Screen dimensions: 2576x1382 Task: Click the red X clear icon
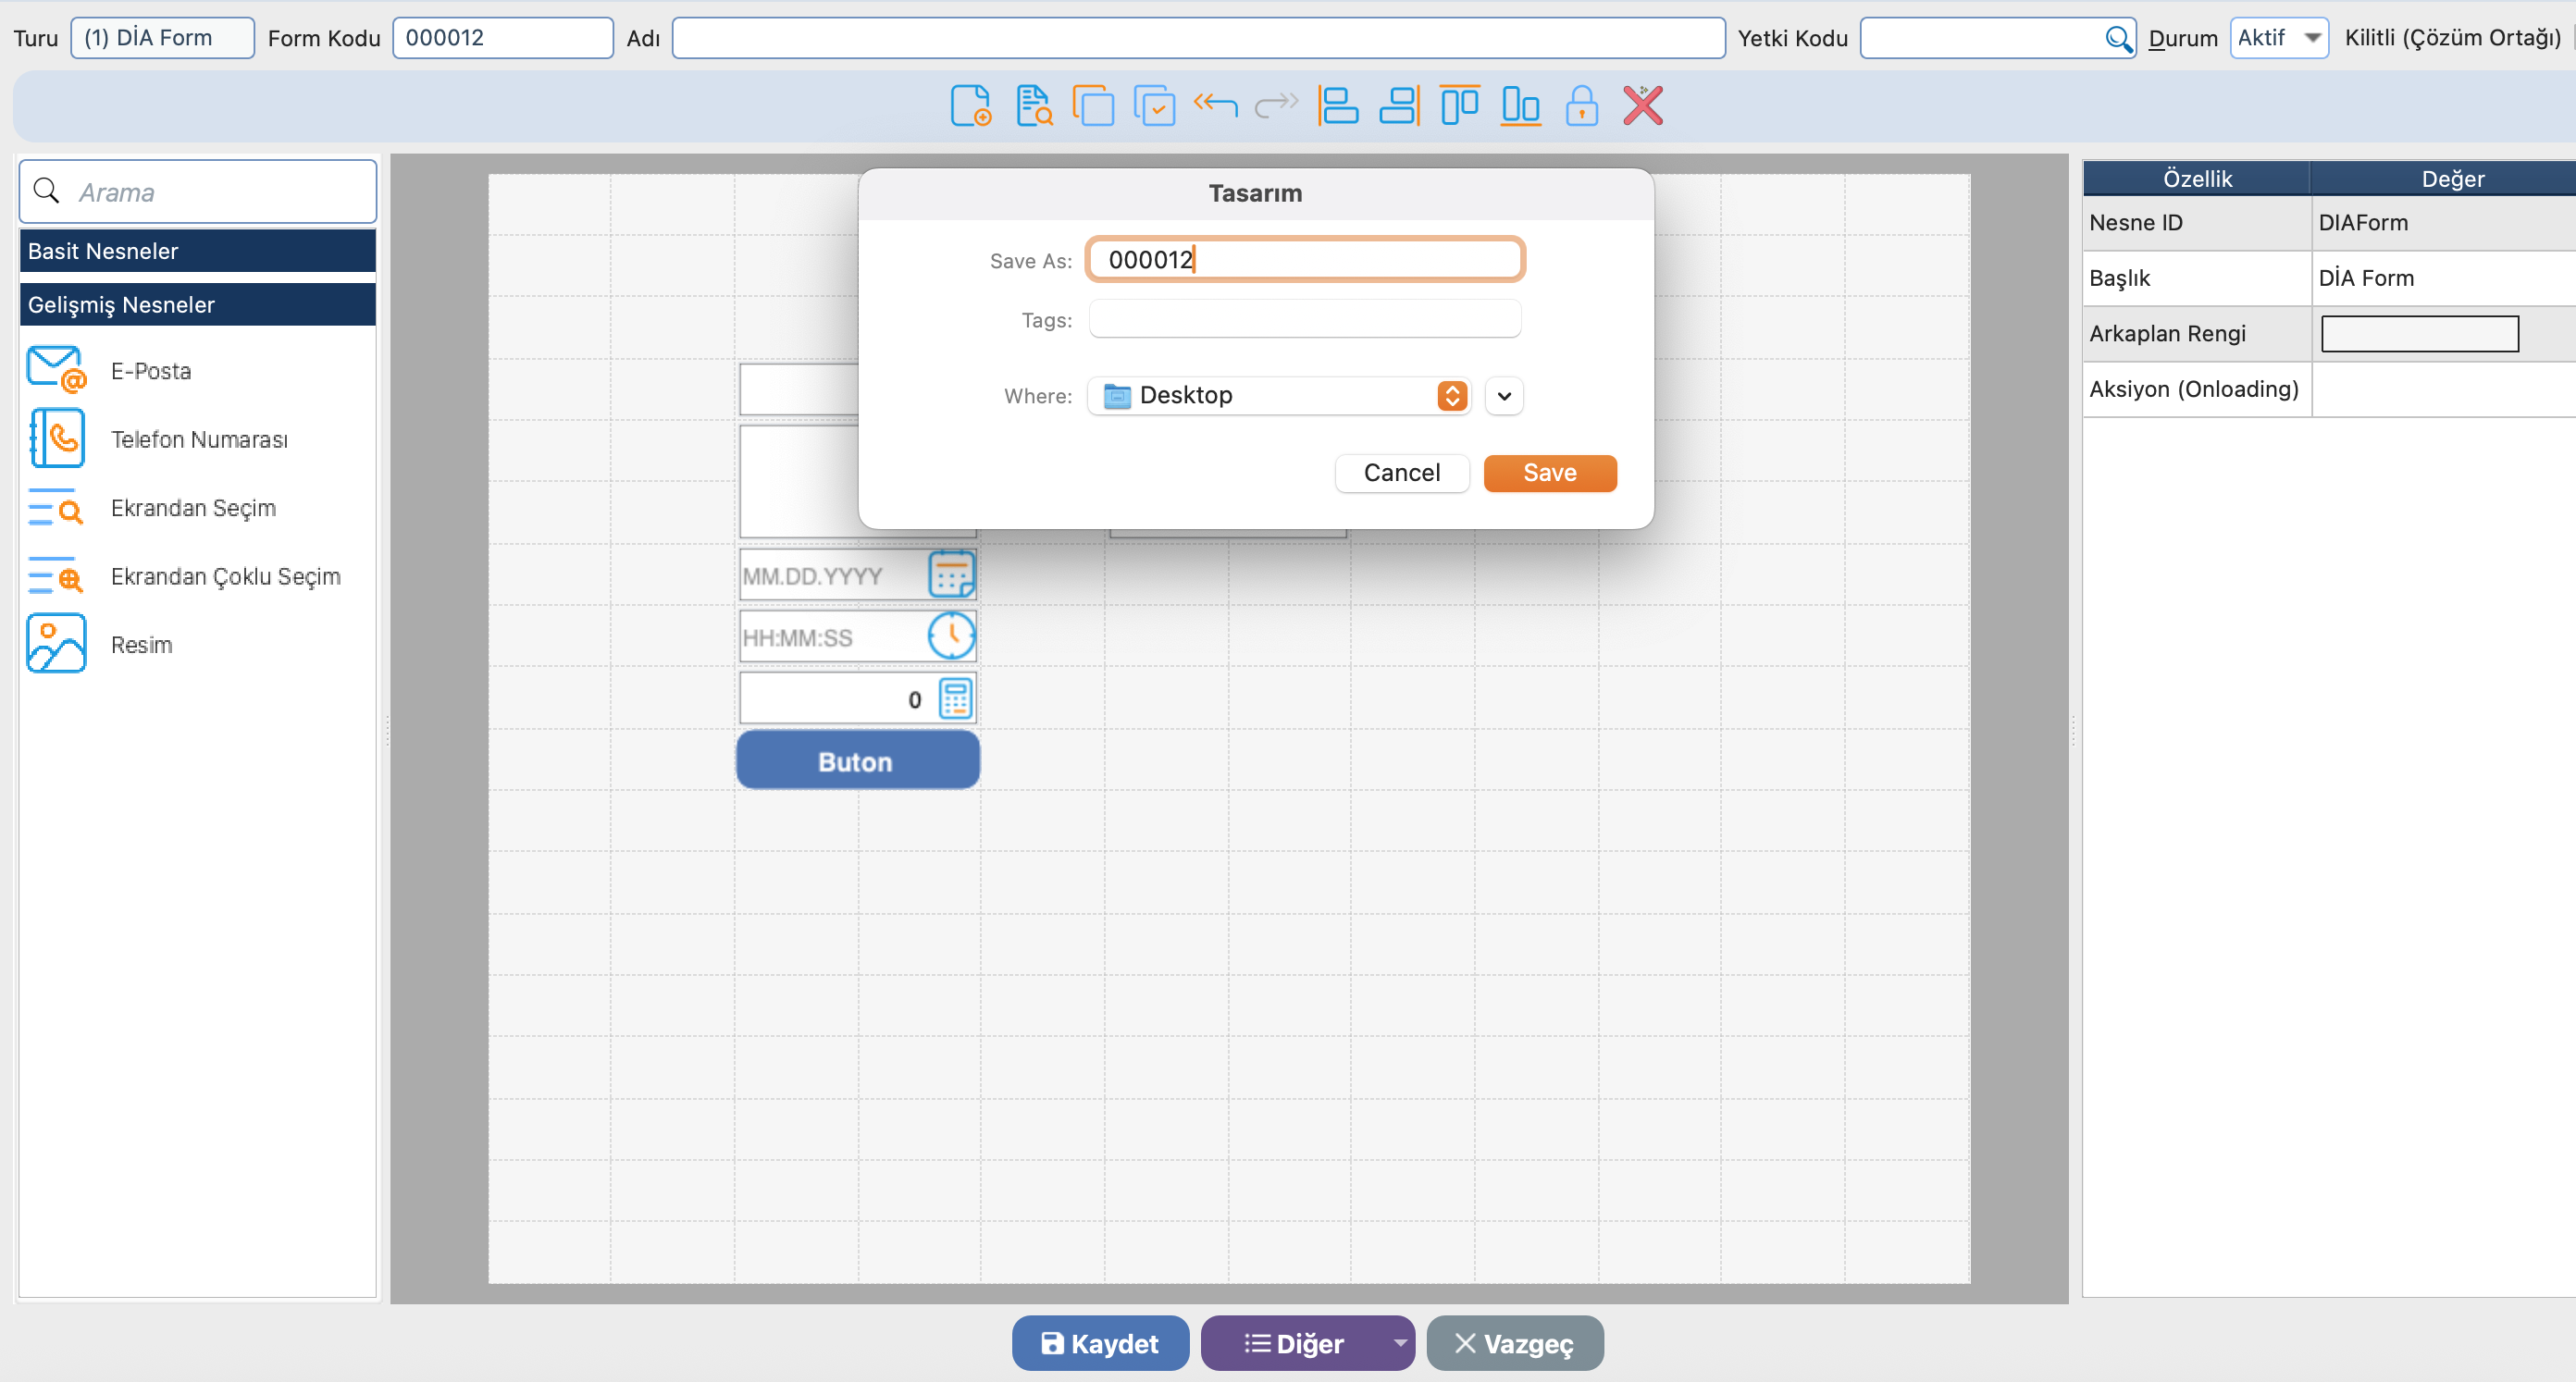coord(1642,106)
